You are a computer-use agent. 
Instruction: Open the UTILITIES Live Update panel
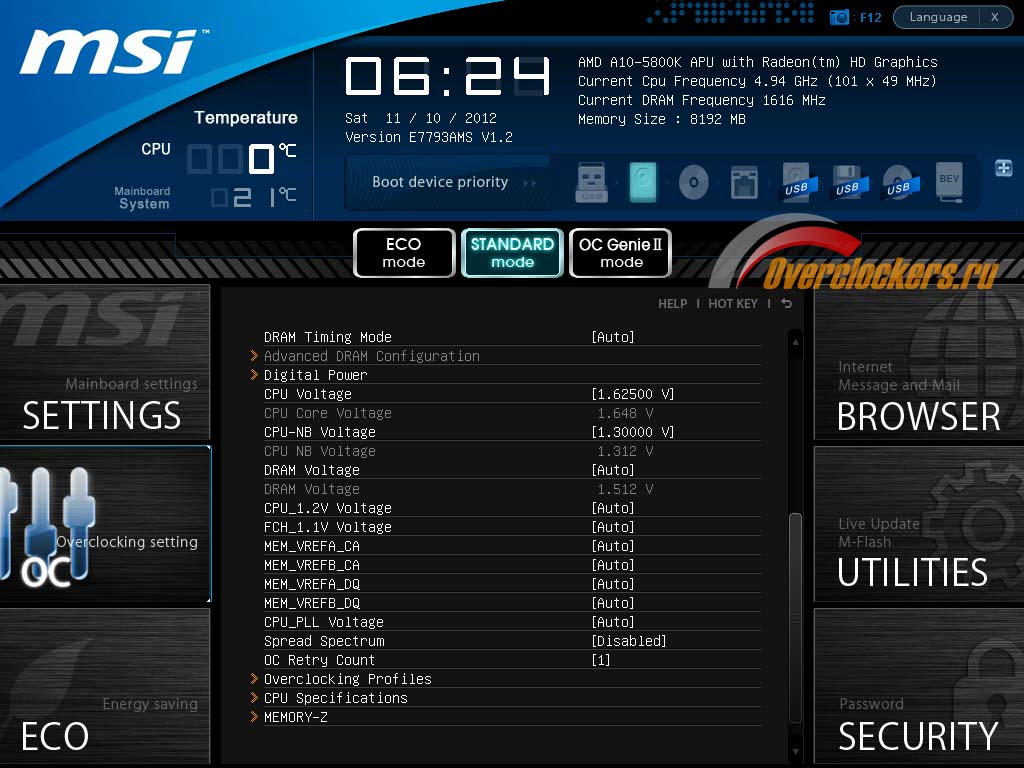tap(919, 524)
